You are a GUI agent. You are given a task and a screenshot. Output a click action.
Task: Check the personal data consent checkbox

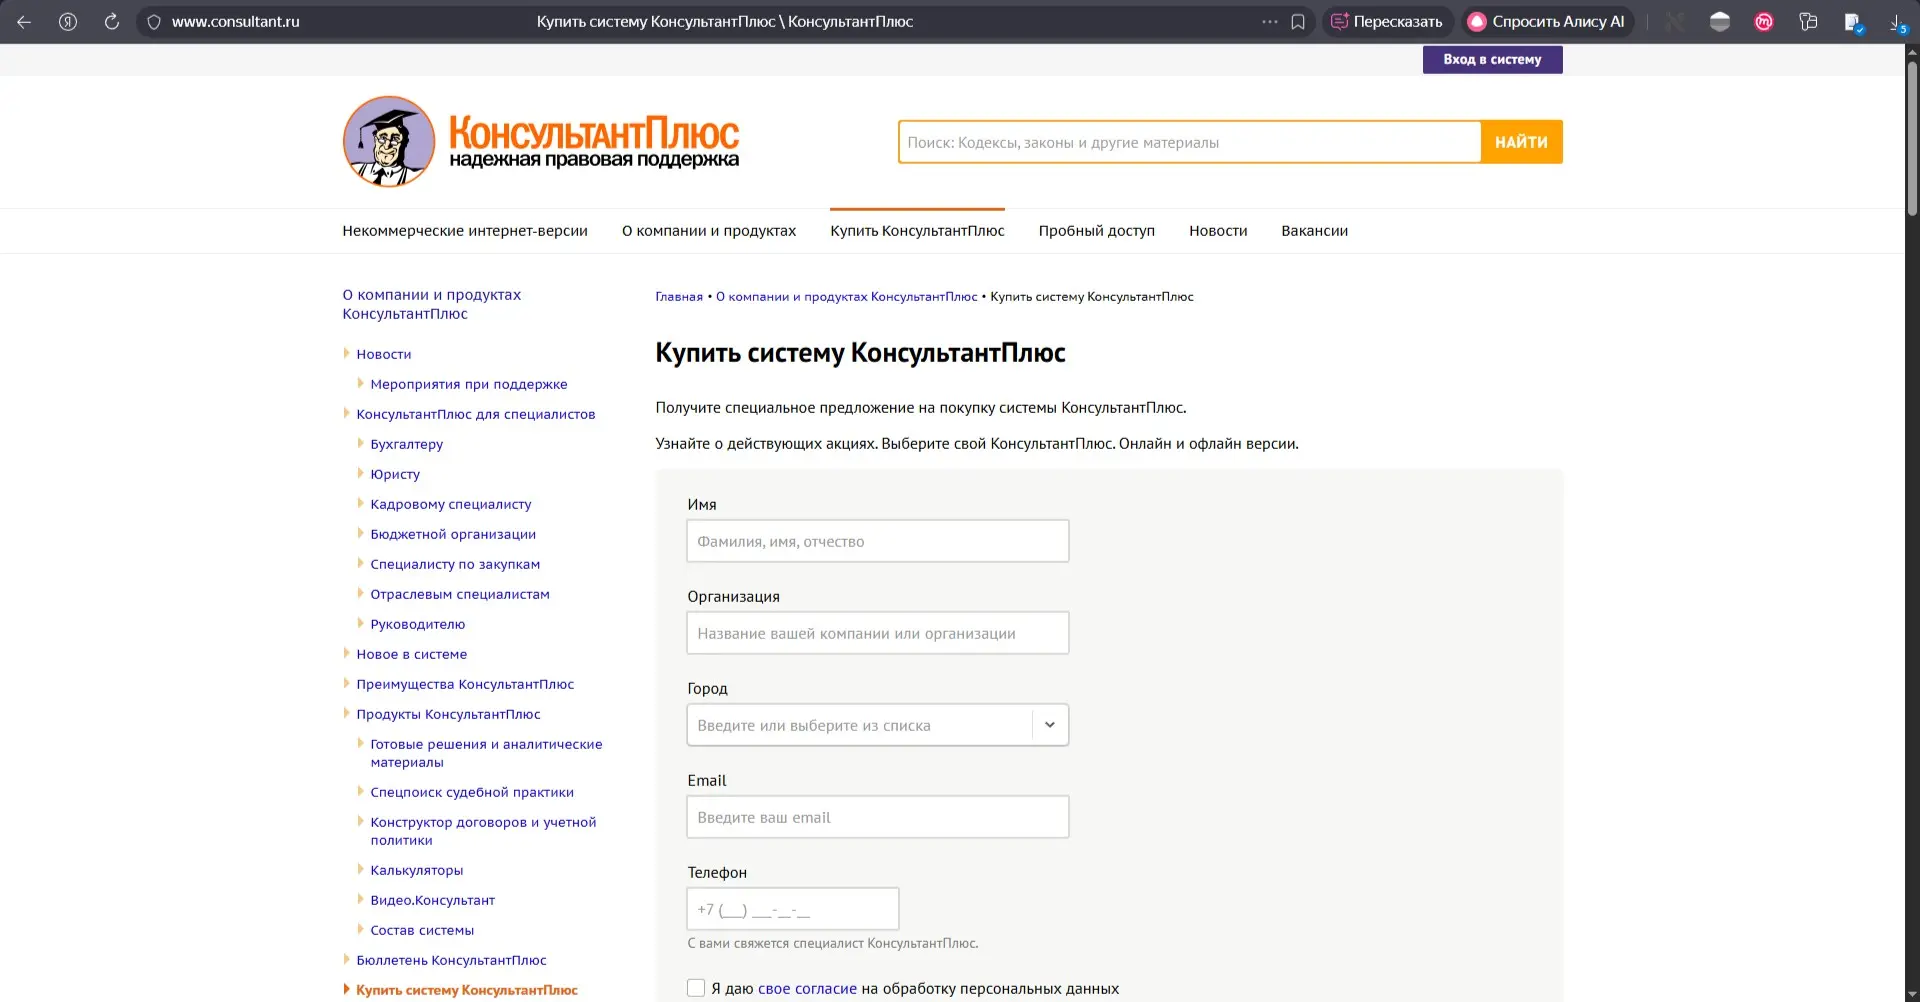pyautogui.click(x=696, y=988)
